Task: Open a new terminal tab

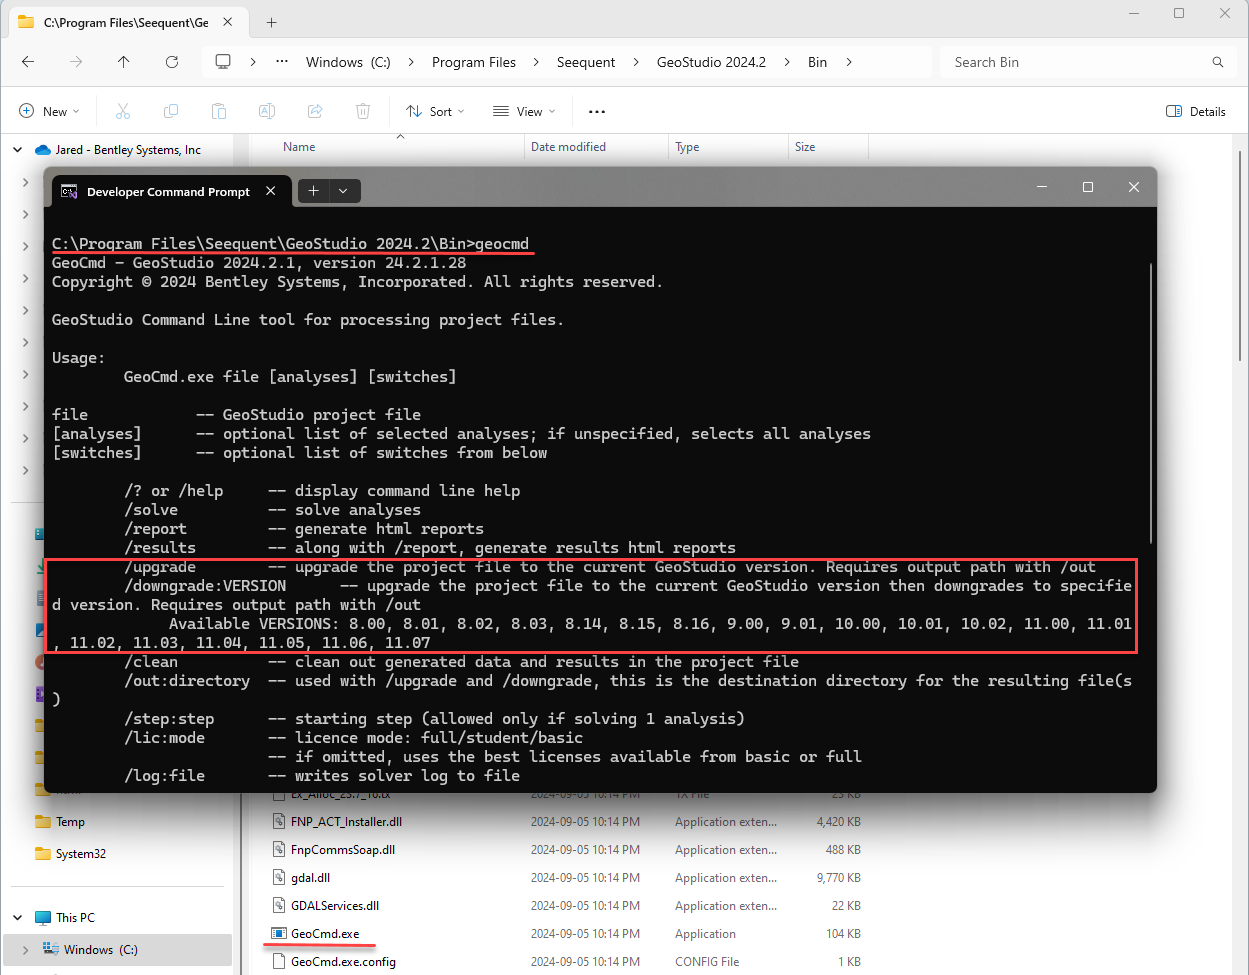Action: tap(313, 191)
